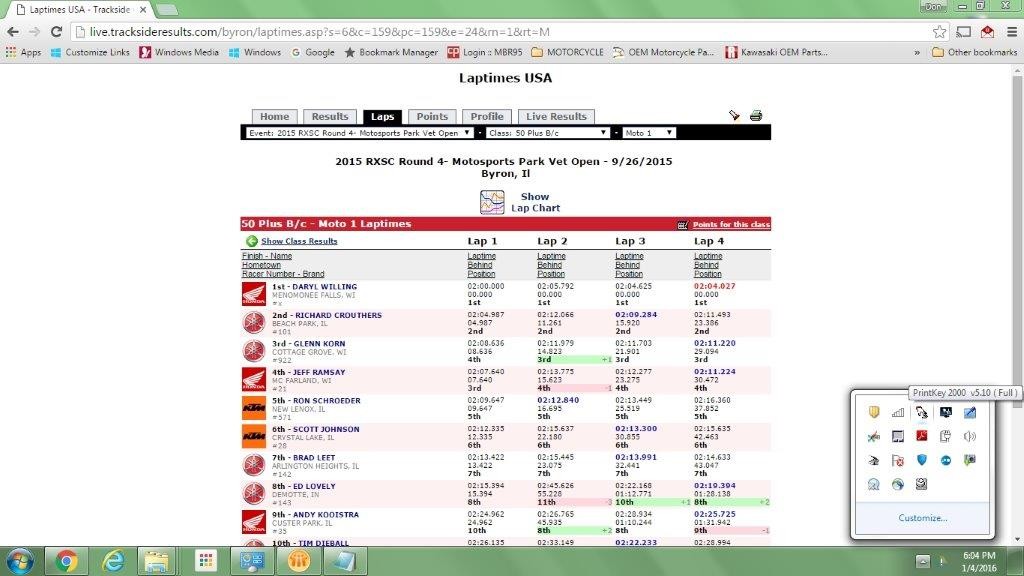The width and height of the screenshot is (1024, 576).
Task: Click the printer icon above the results
Action: (756, 116)
